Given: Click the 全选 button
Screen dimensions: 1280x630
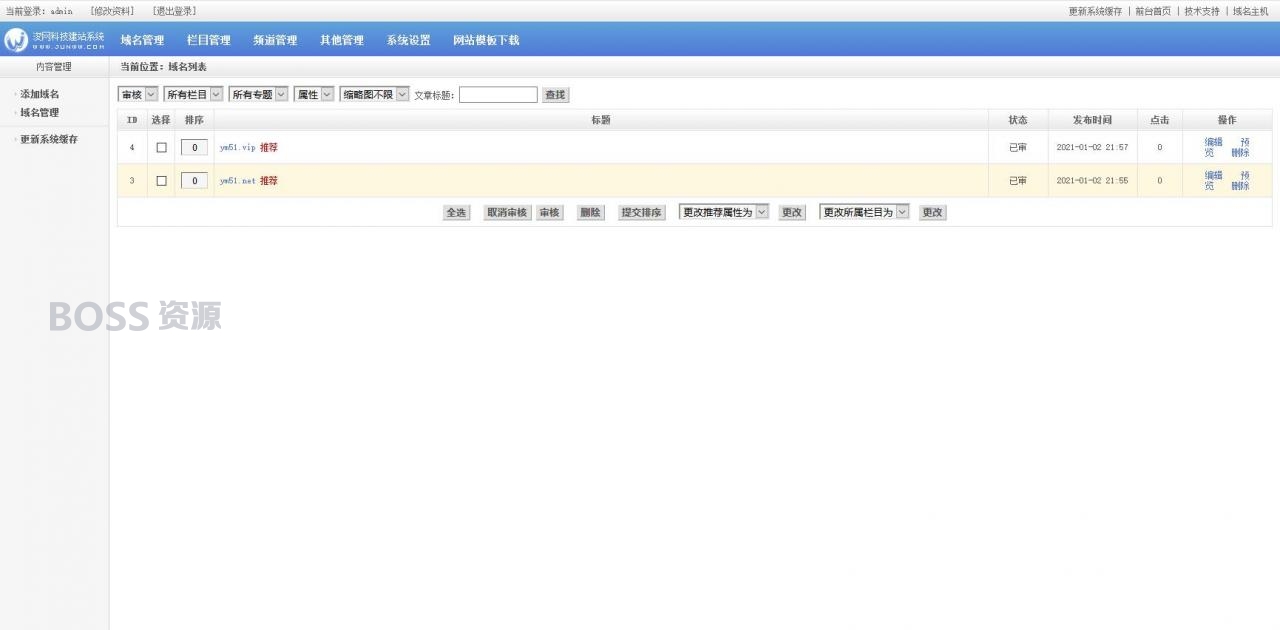Looking at the screenshot, I should (x=456, y=213).
